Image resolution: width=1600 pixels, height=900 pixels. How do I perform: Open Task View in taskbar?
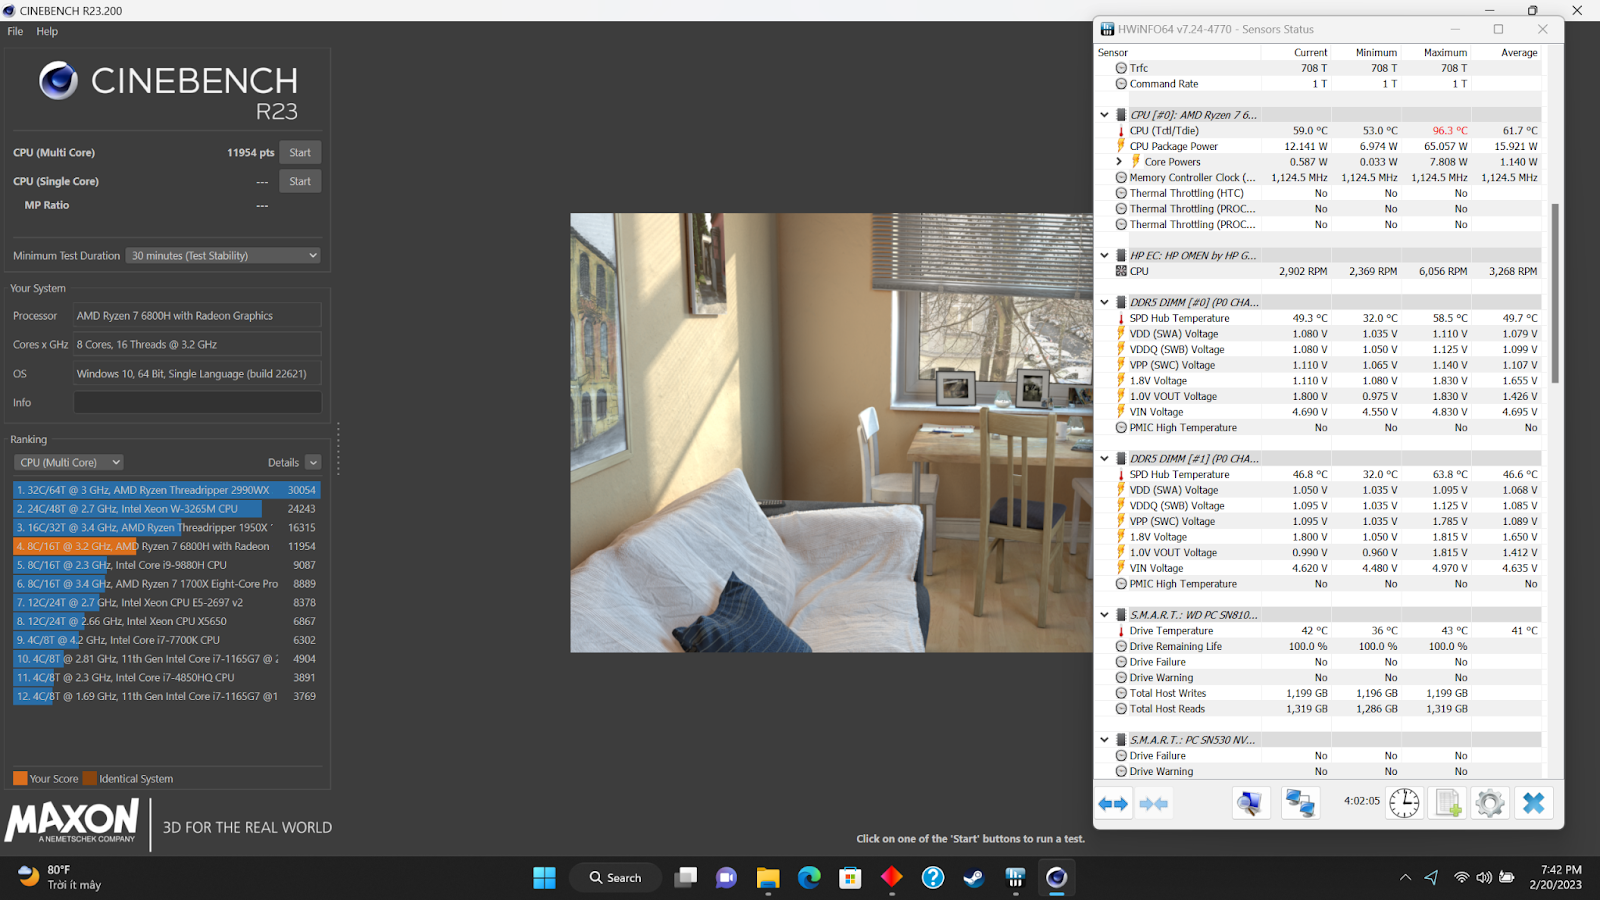click(685, 878)
